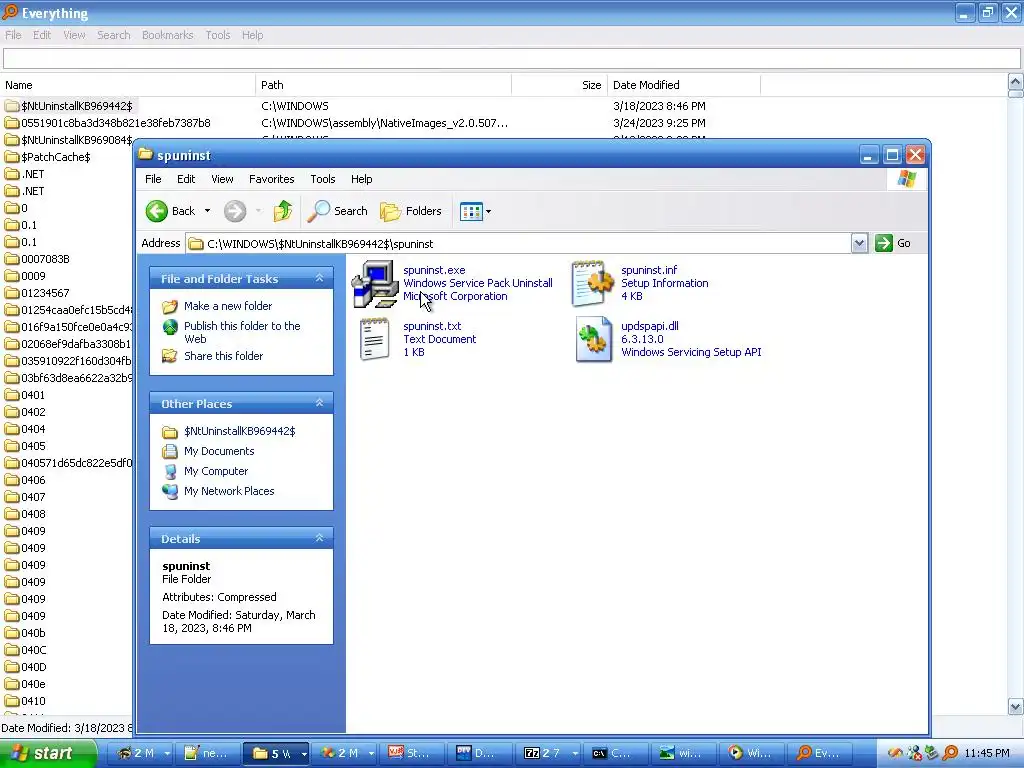Switch to the 'St...' taskbar button

click(413, 753)
